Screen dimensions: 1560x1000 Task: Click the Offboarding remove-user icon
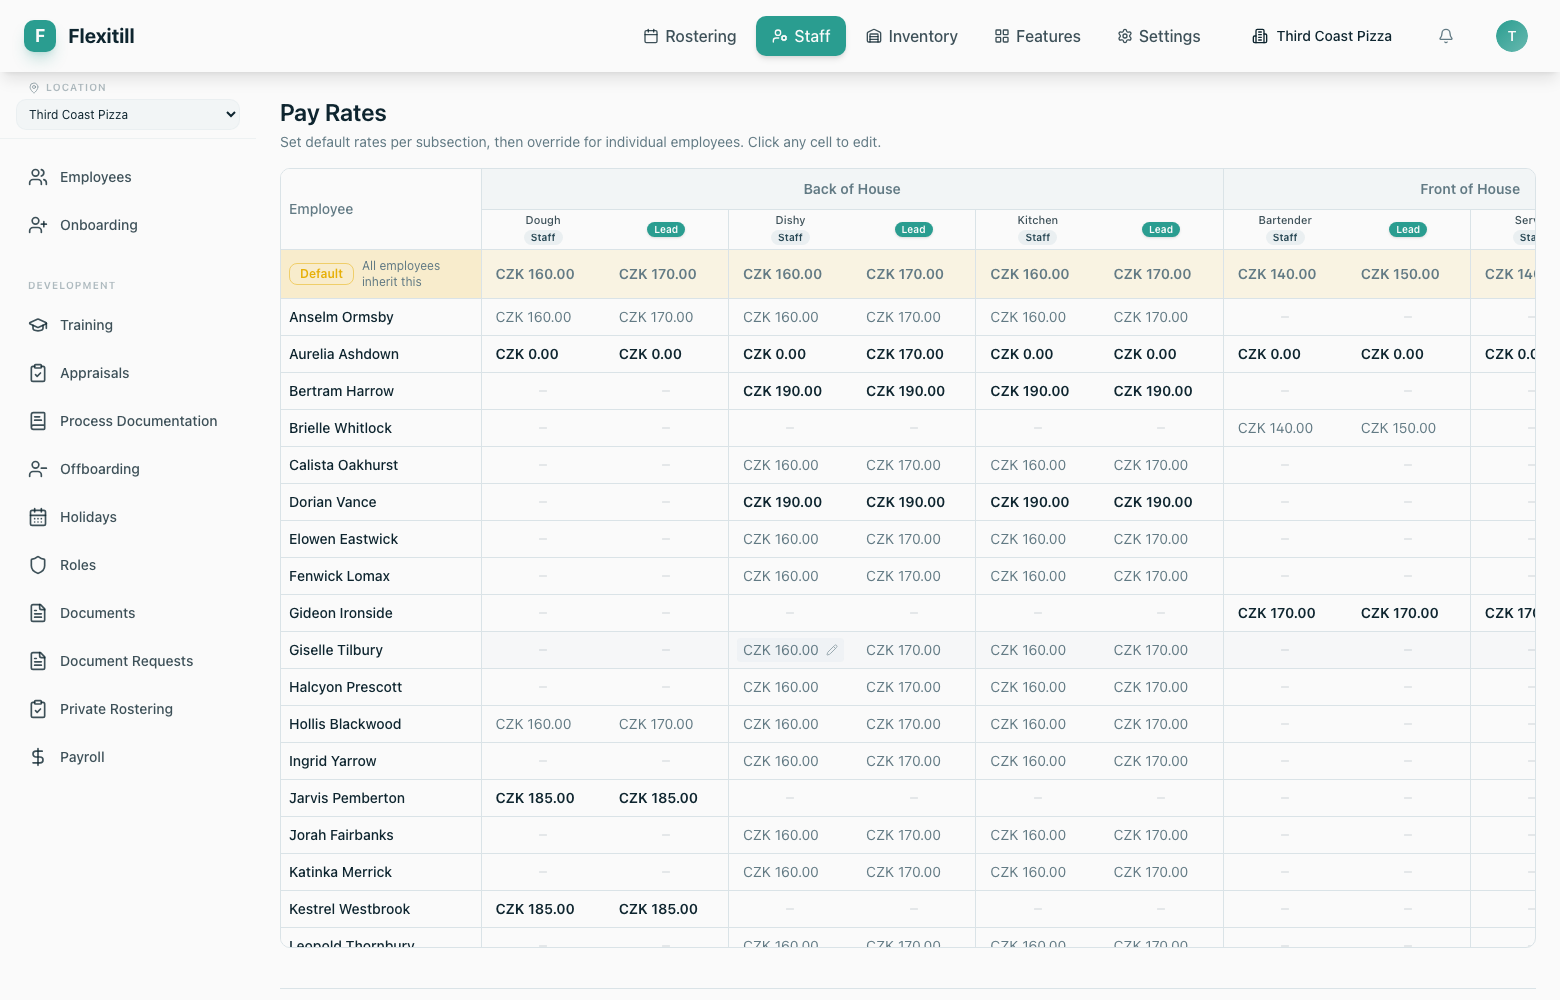pyautogui.click(x=38, y=469)
